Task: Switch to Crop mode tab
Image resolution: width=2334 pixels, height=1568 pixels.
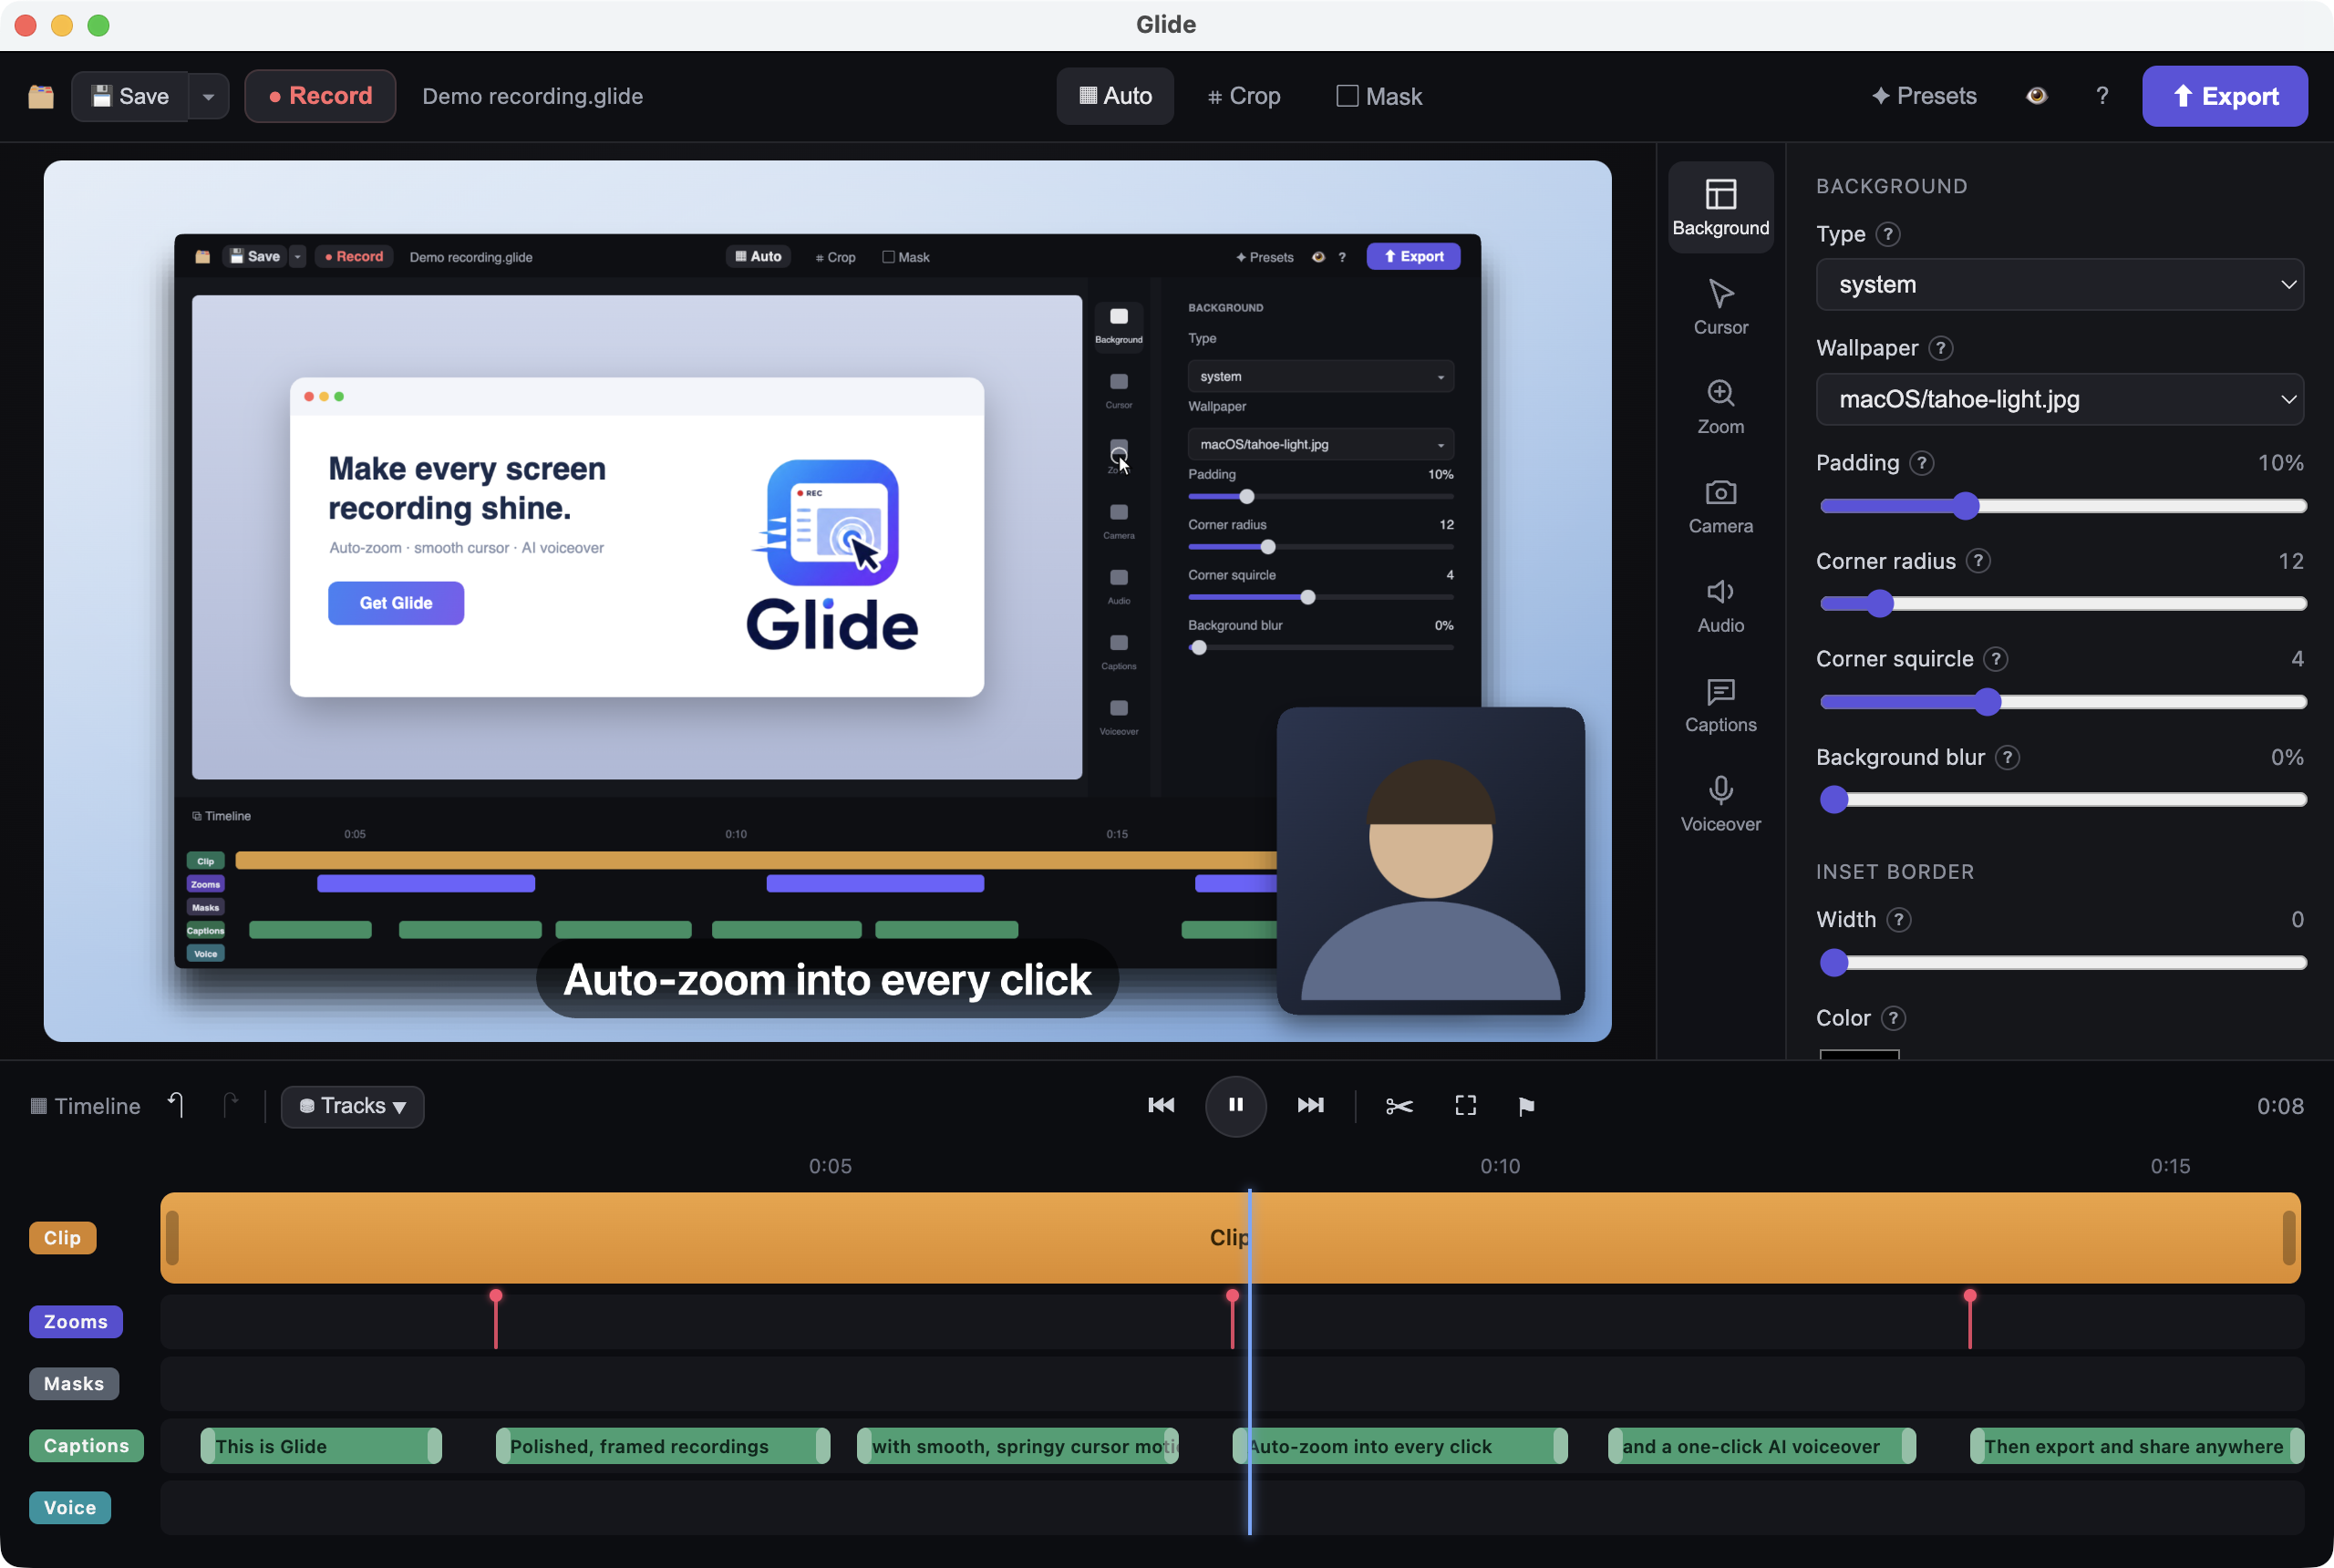Action: [x=1244, y=96]
